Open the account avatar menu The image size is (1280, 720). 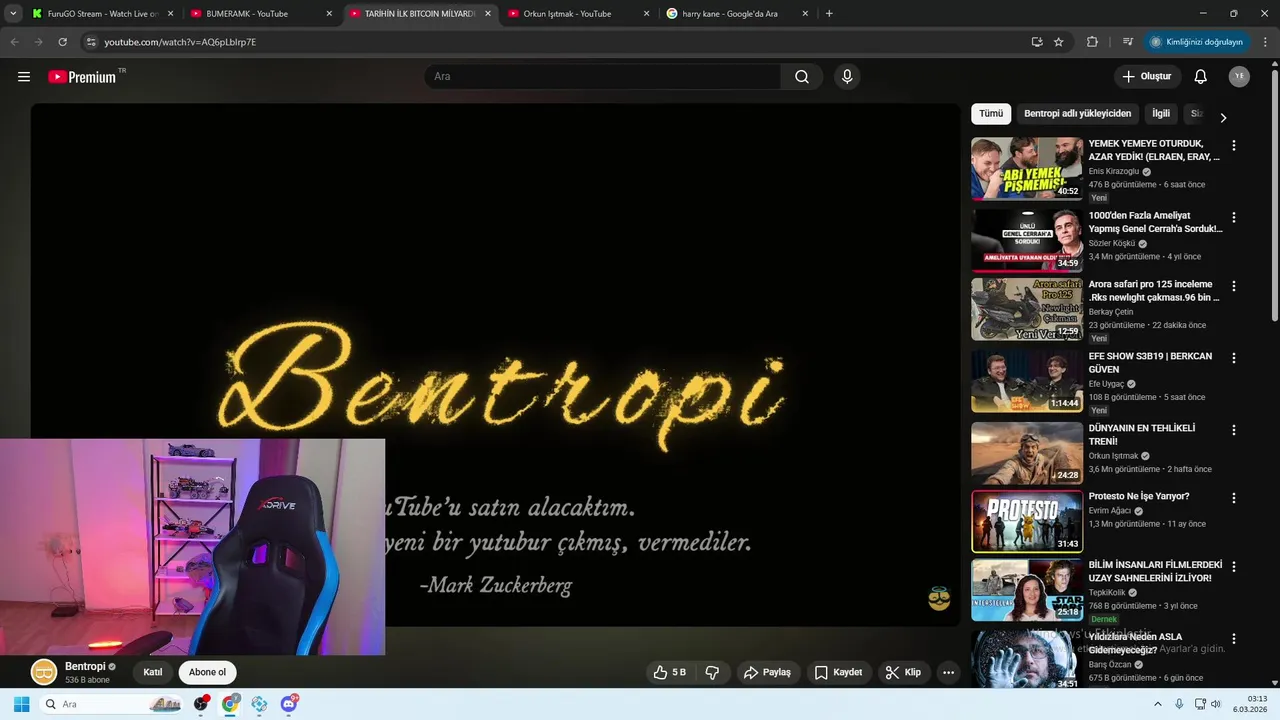pyautogui.click(x=1239, y=77)
